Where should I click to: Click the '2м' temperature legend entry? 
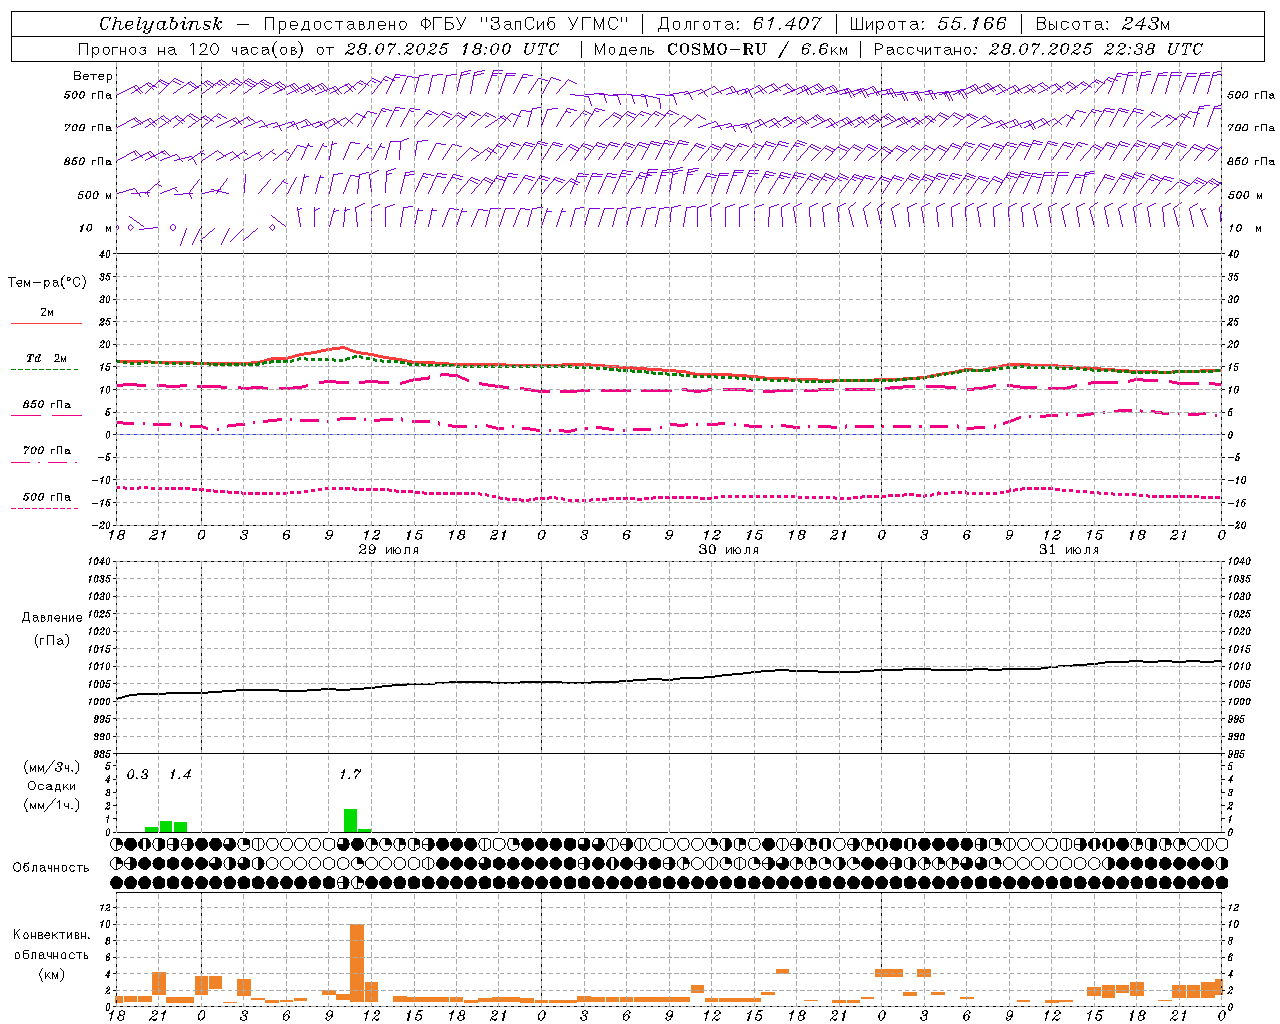[47, 312]
